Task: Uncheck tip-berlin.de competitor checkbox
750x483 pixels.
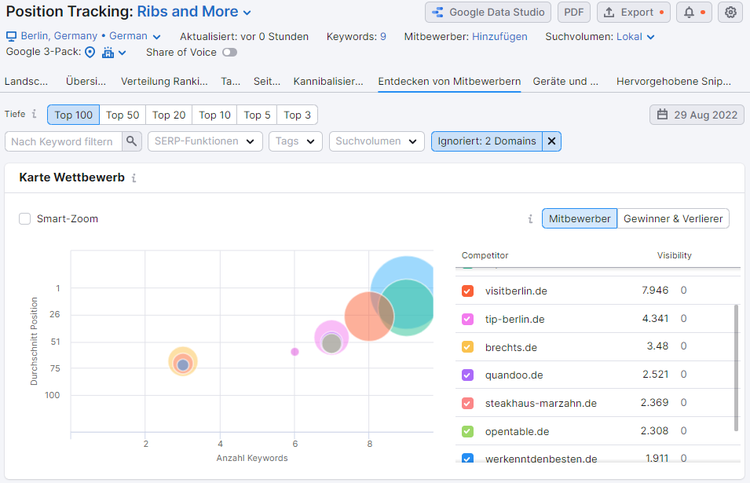Action: coord(467,319)
